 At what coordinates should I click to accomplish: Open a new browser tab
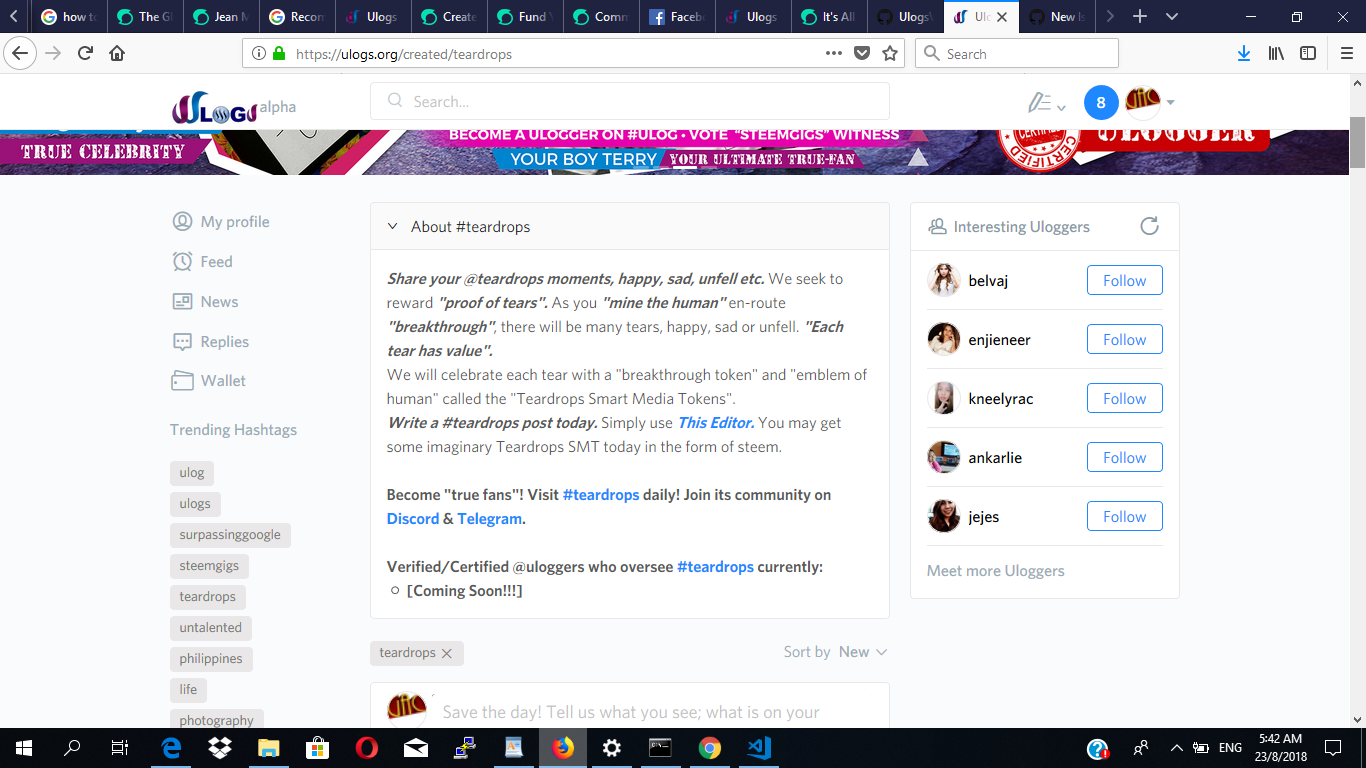pos(1140,17)
